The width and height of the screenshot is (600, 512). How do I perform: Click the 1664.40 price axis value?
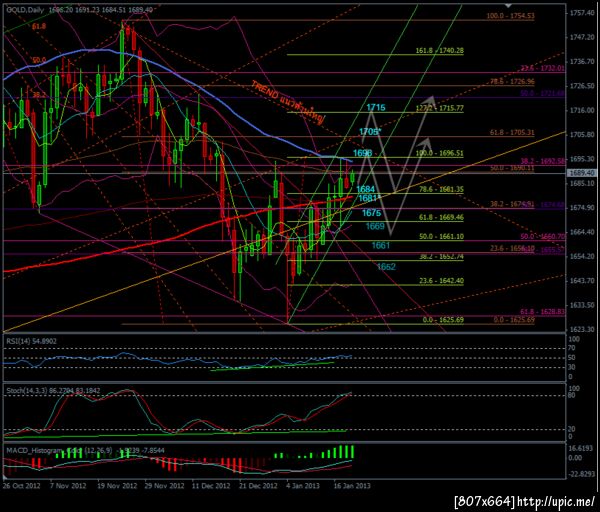(x=582, y=232)
